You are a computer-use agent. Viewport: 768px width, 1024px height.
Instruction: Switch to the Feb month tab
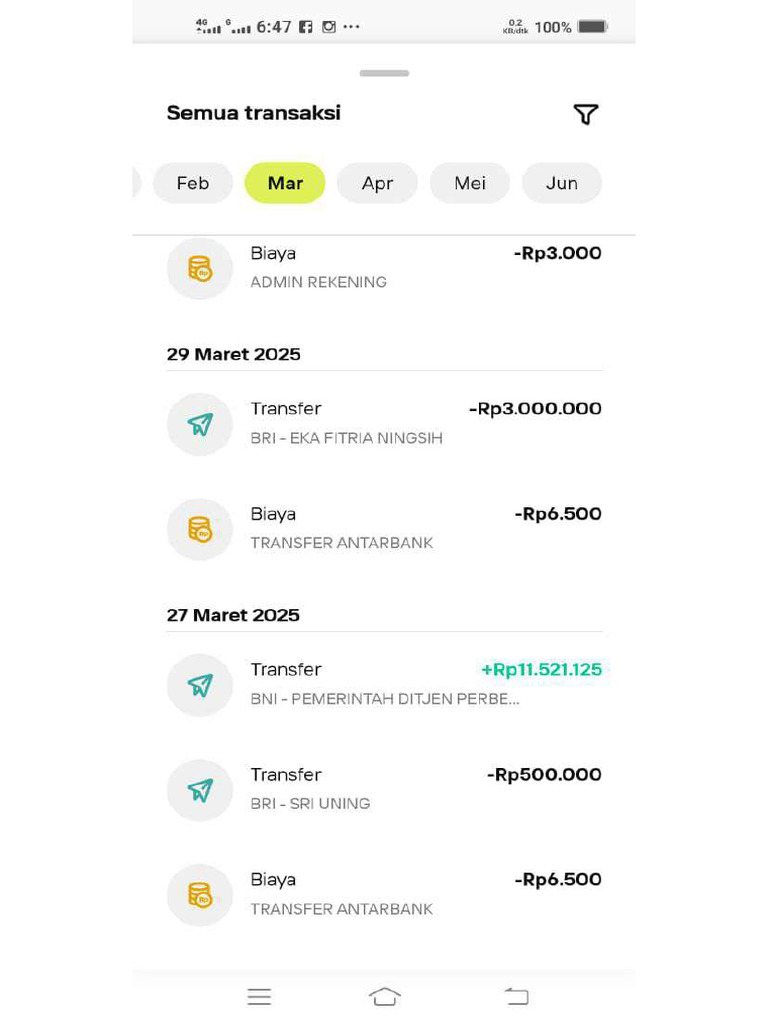(x=193, y=183)
